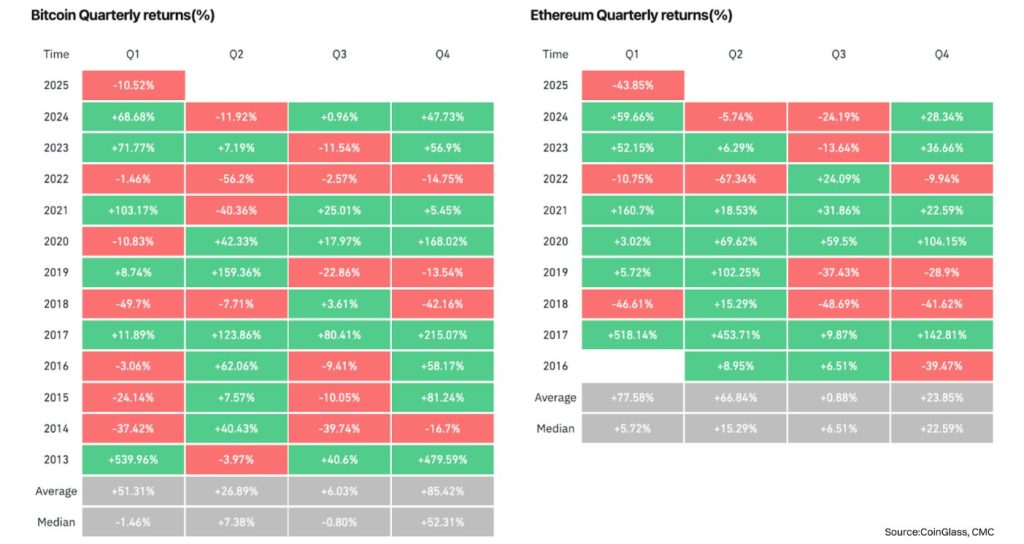Select the 2016 row label in Ethereum table
Viewport: 1024px width, 544px height.
[x=555, y=366]
